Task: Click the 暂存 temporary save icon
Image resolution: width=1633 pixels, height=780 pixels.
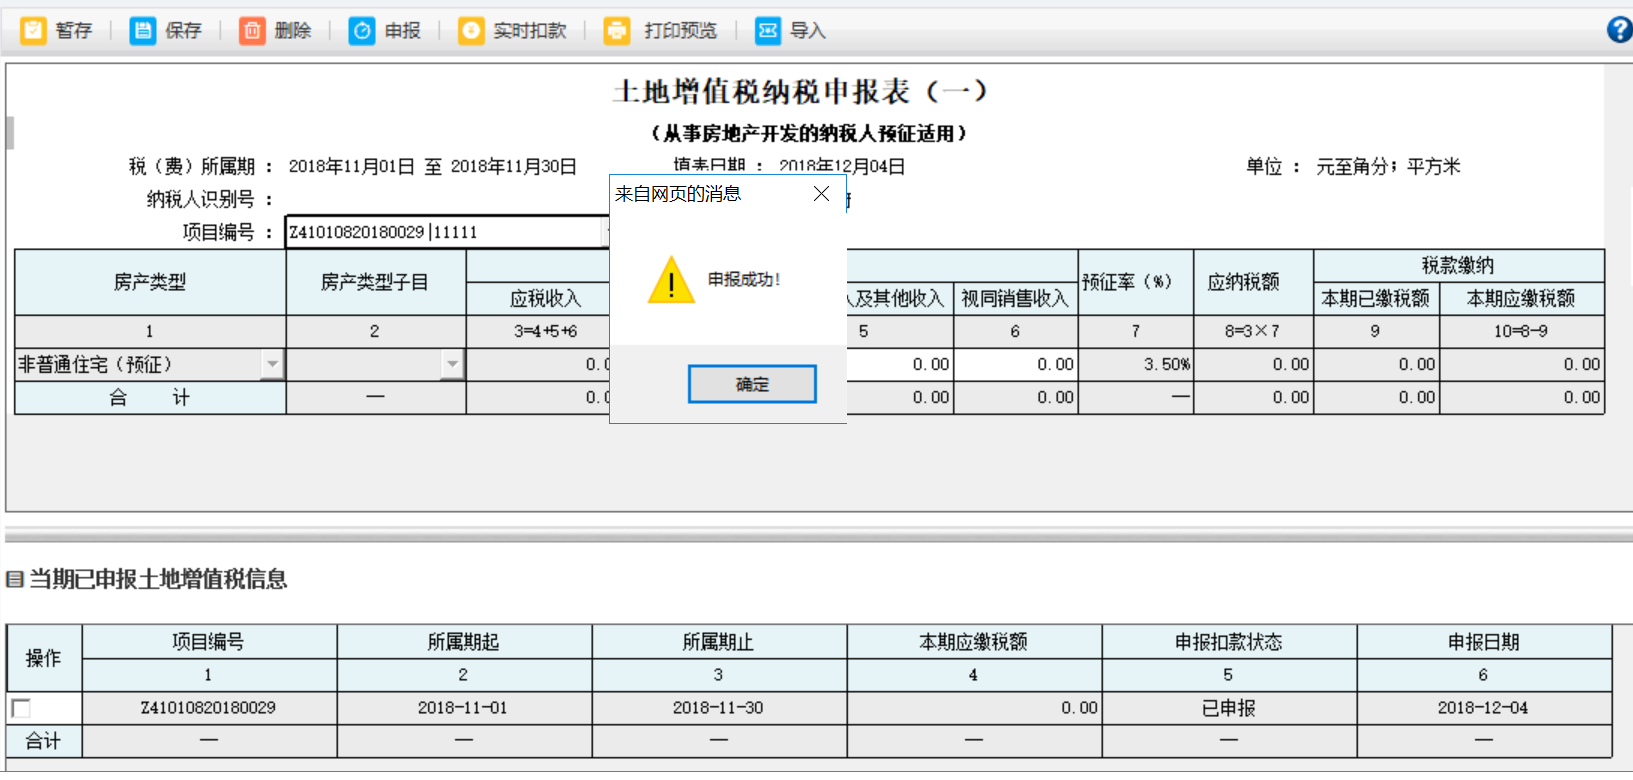Action: tap(33, 31)
